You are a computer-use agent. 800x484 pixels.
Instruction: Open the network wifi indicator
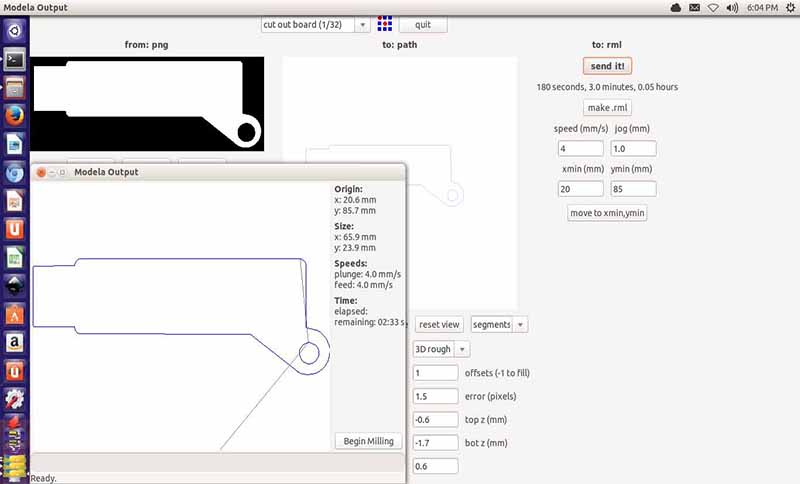(713, 8)
